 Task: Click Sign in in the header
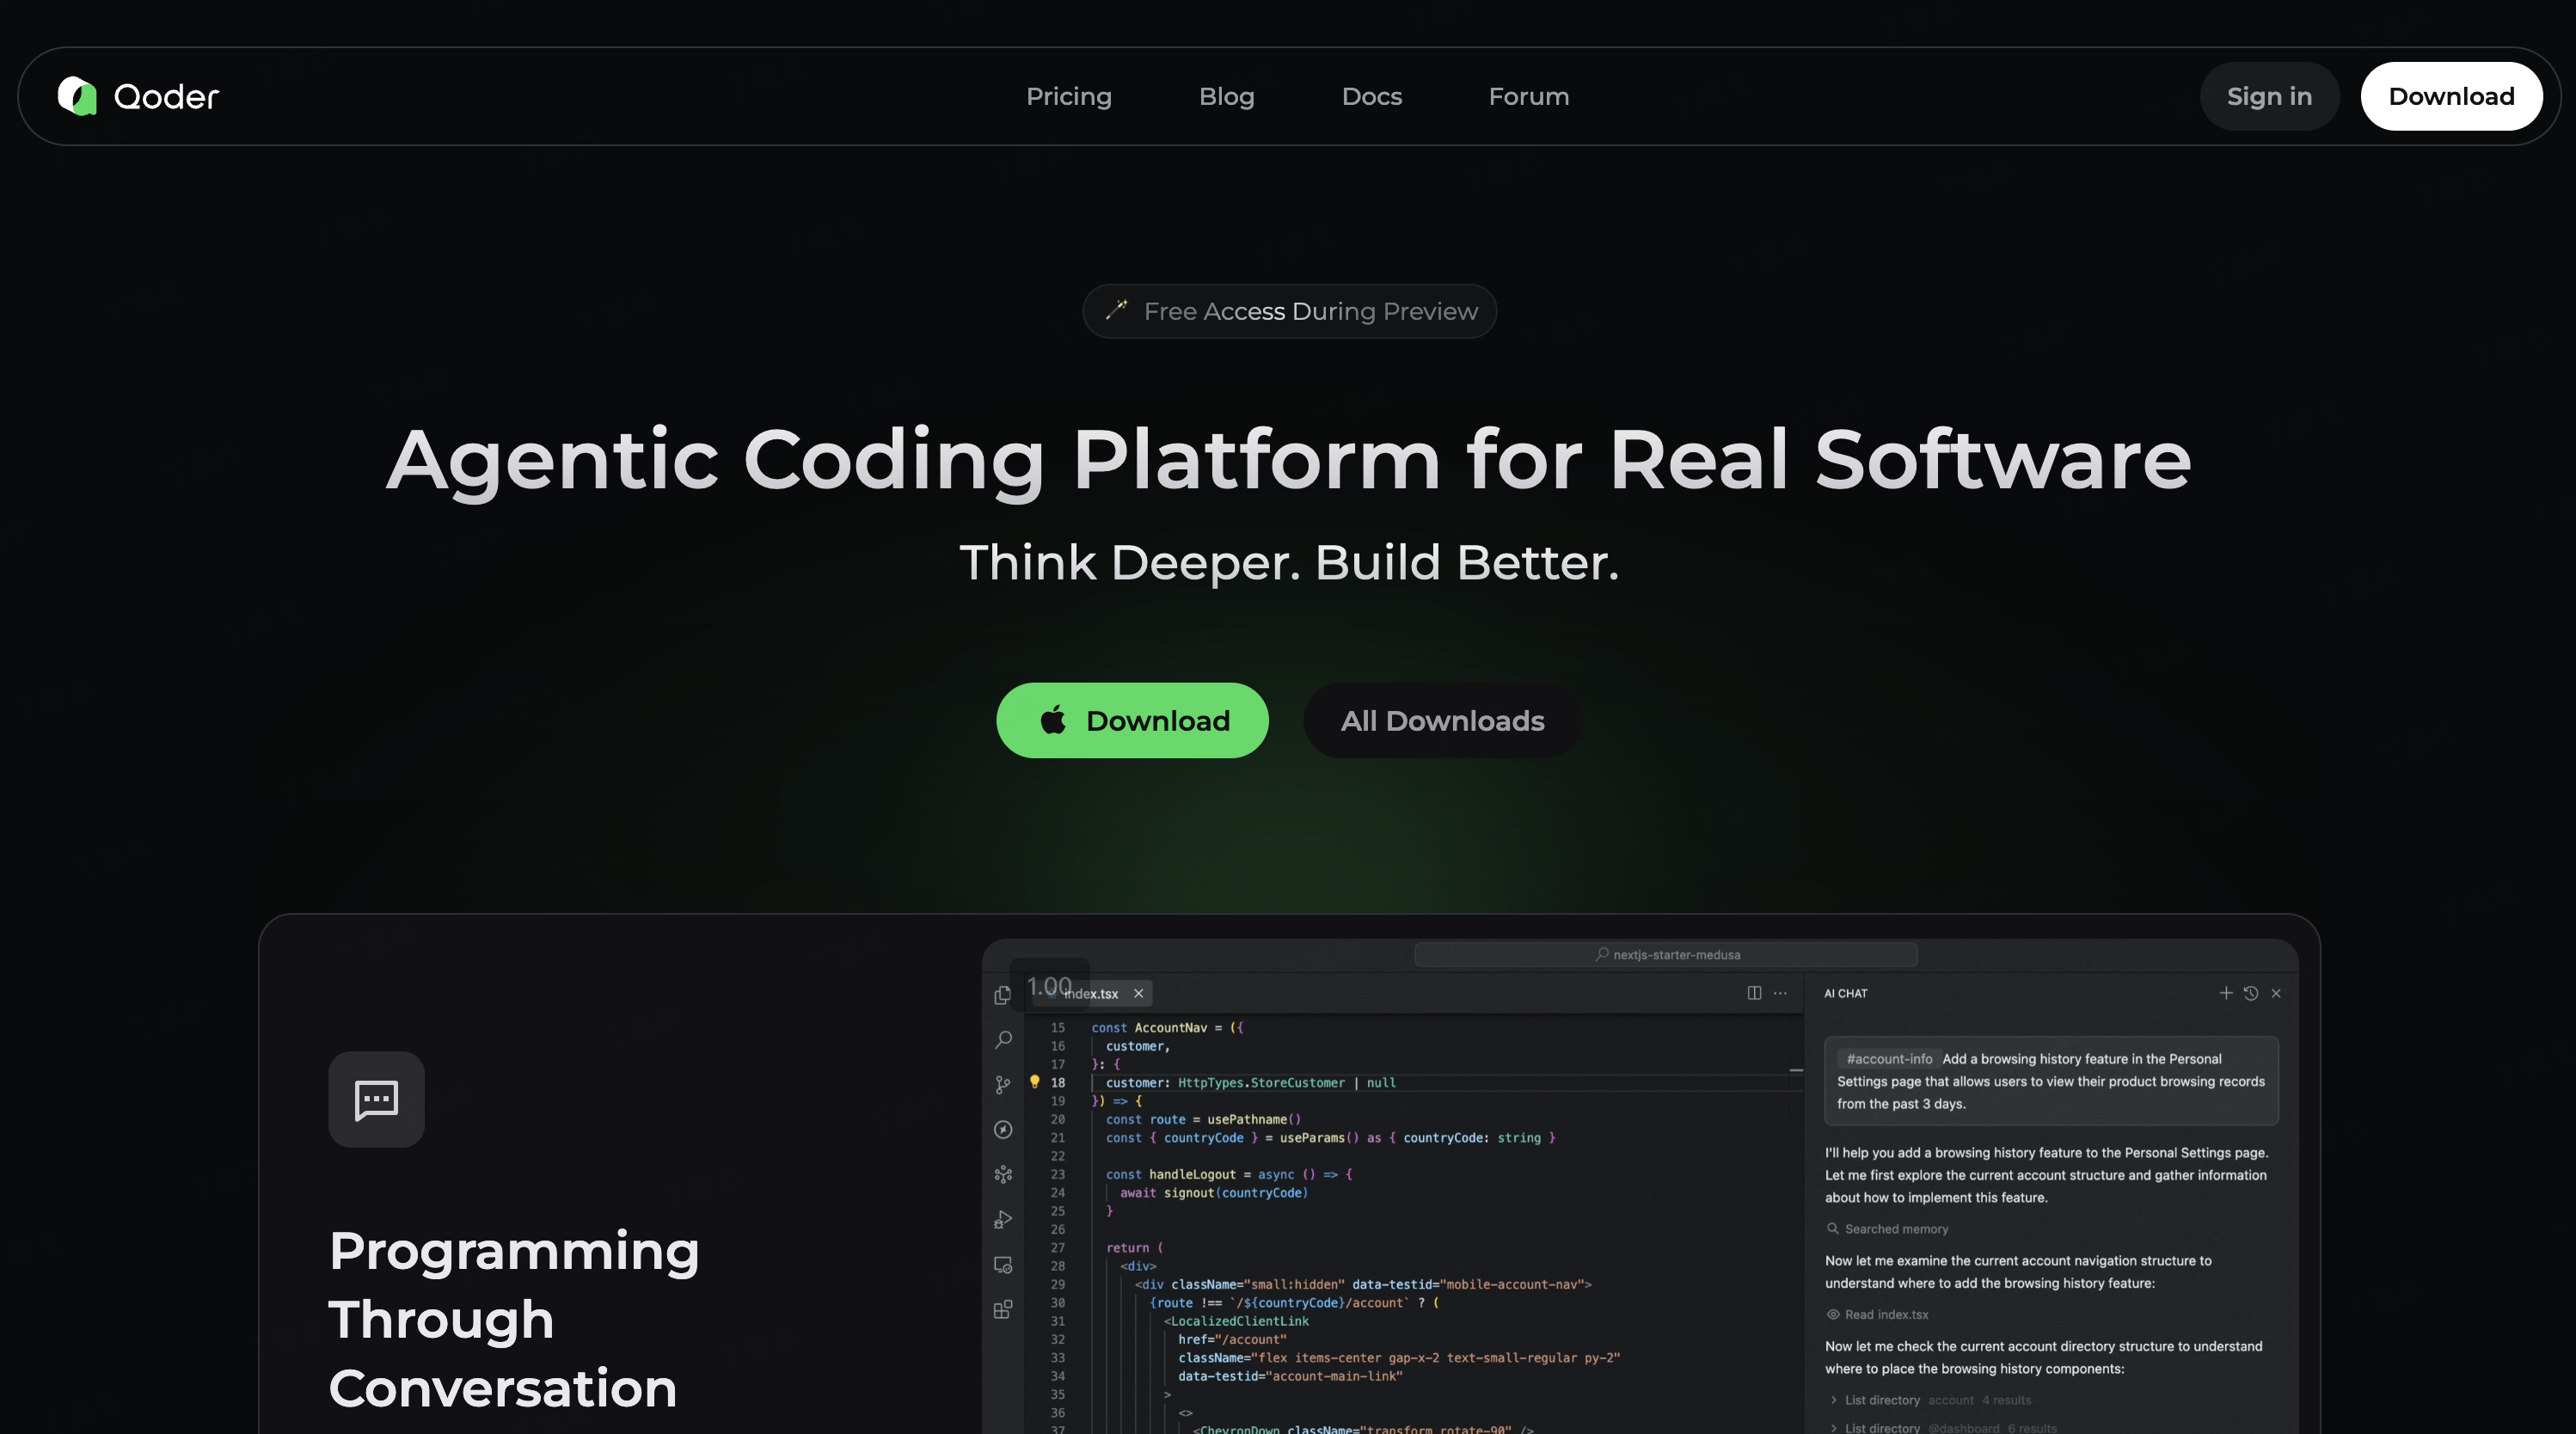pyautogui.click(x=2269, y=96)
